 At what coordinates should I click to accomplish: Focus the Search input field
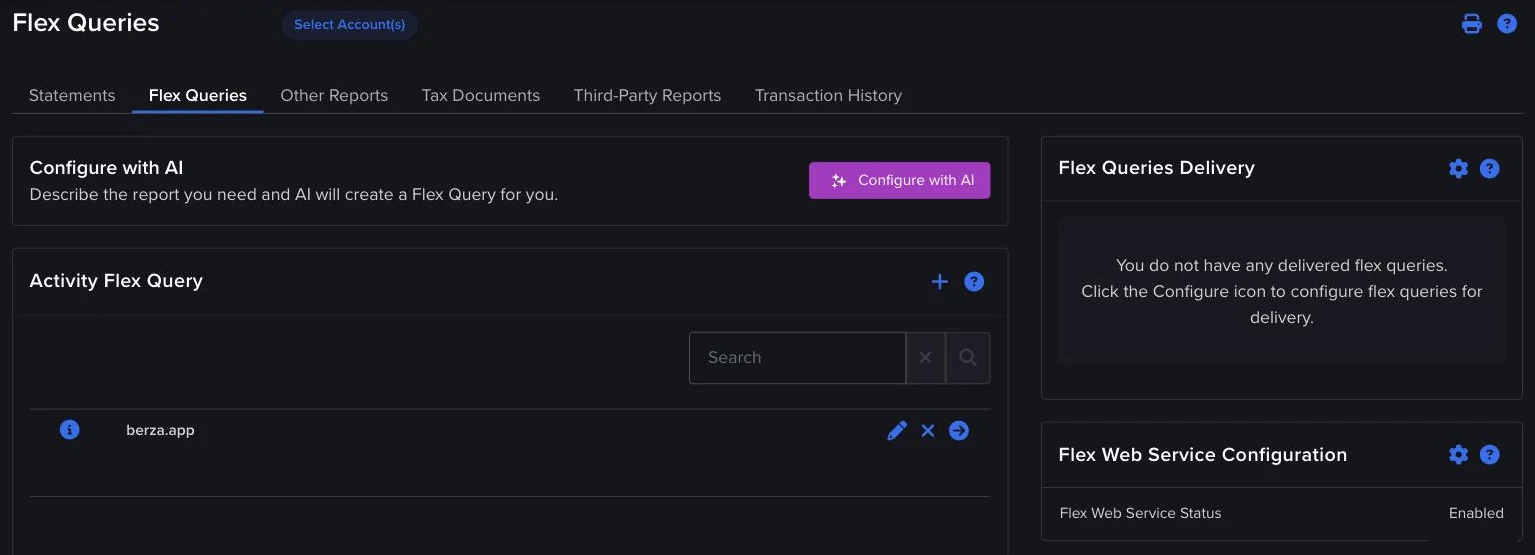(x=797, y=358)
